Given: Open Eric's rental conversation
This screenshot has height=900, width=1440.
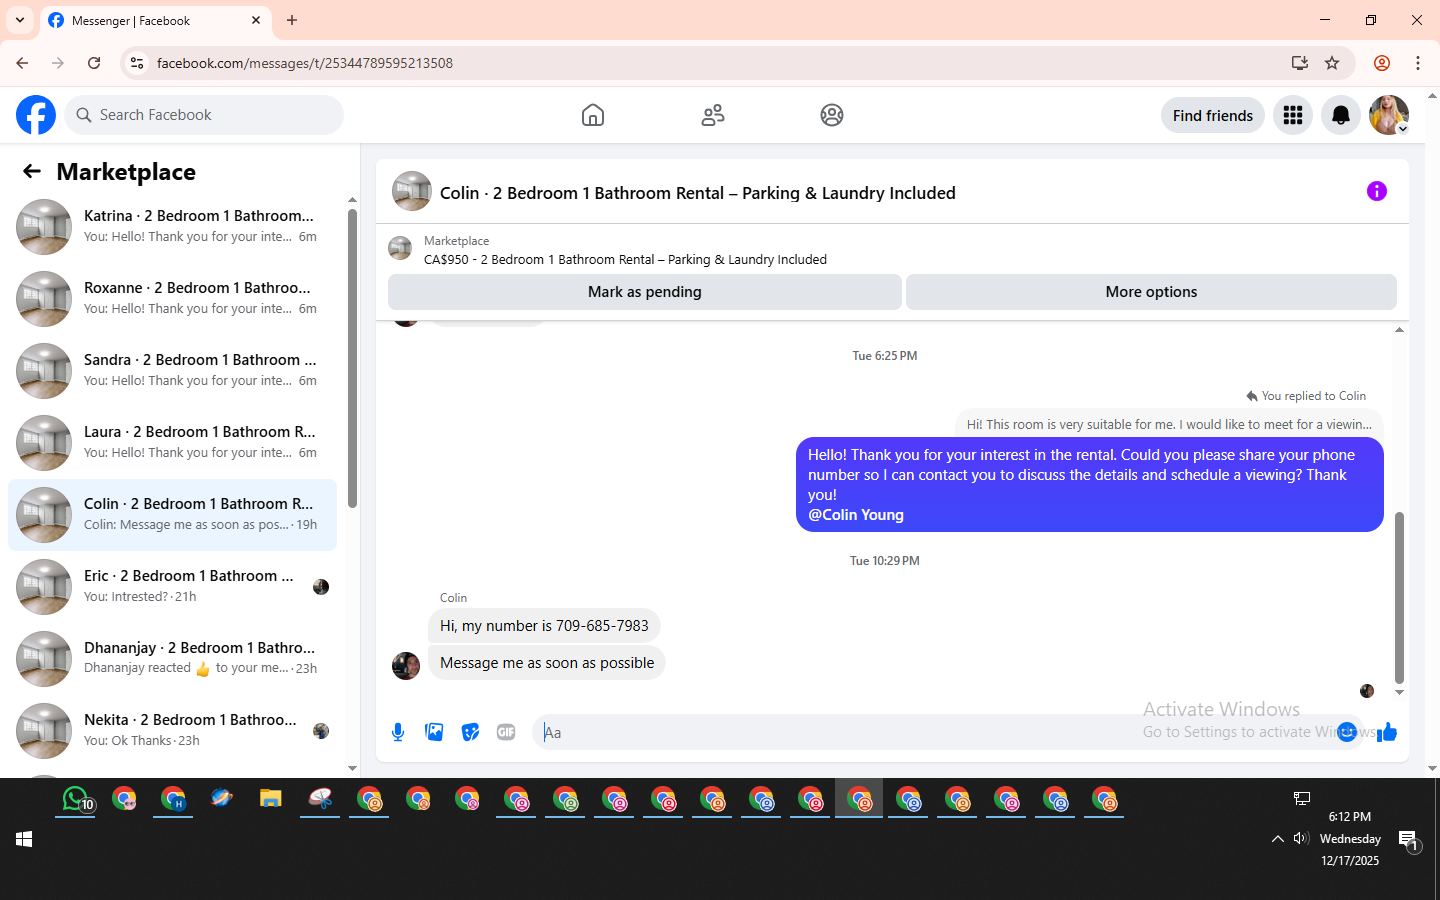Looking at the screenshot, I should point(172,586).
